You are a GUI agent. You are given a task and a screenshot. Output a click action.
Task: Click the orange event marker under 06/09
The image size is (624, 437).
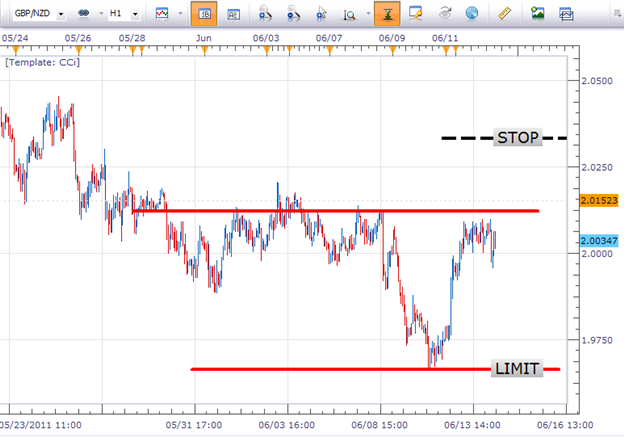pos(392,50)
